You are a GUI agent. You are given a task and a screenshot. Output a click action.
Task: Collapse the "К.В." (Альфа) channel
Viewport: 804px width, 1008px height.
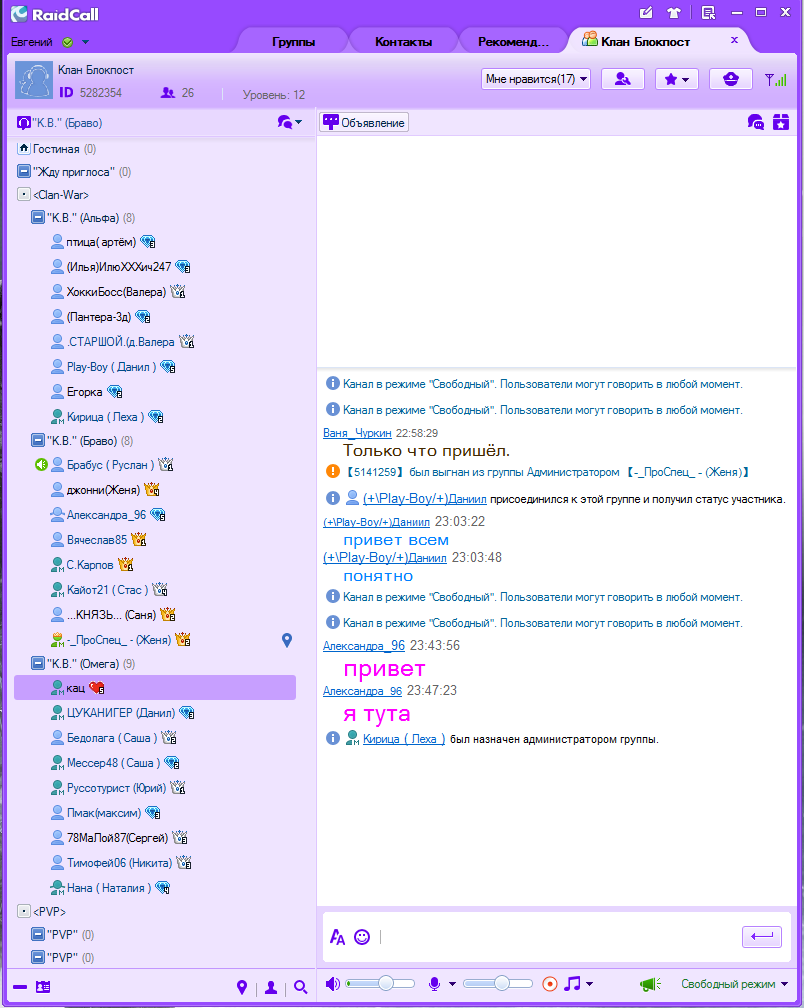tap(39, 217)
